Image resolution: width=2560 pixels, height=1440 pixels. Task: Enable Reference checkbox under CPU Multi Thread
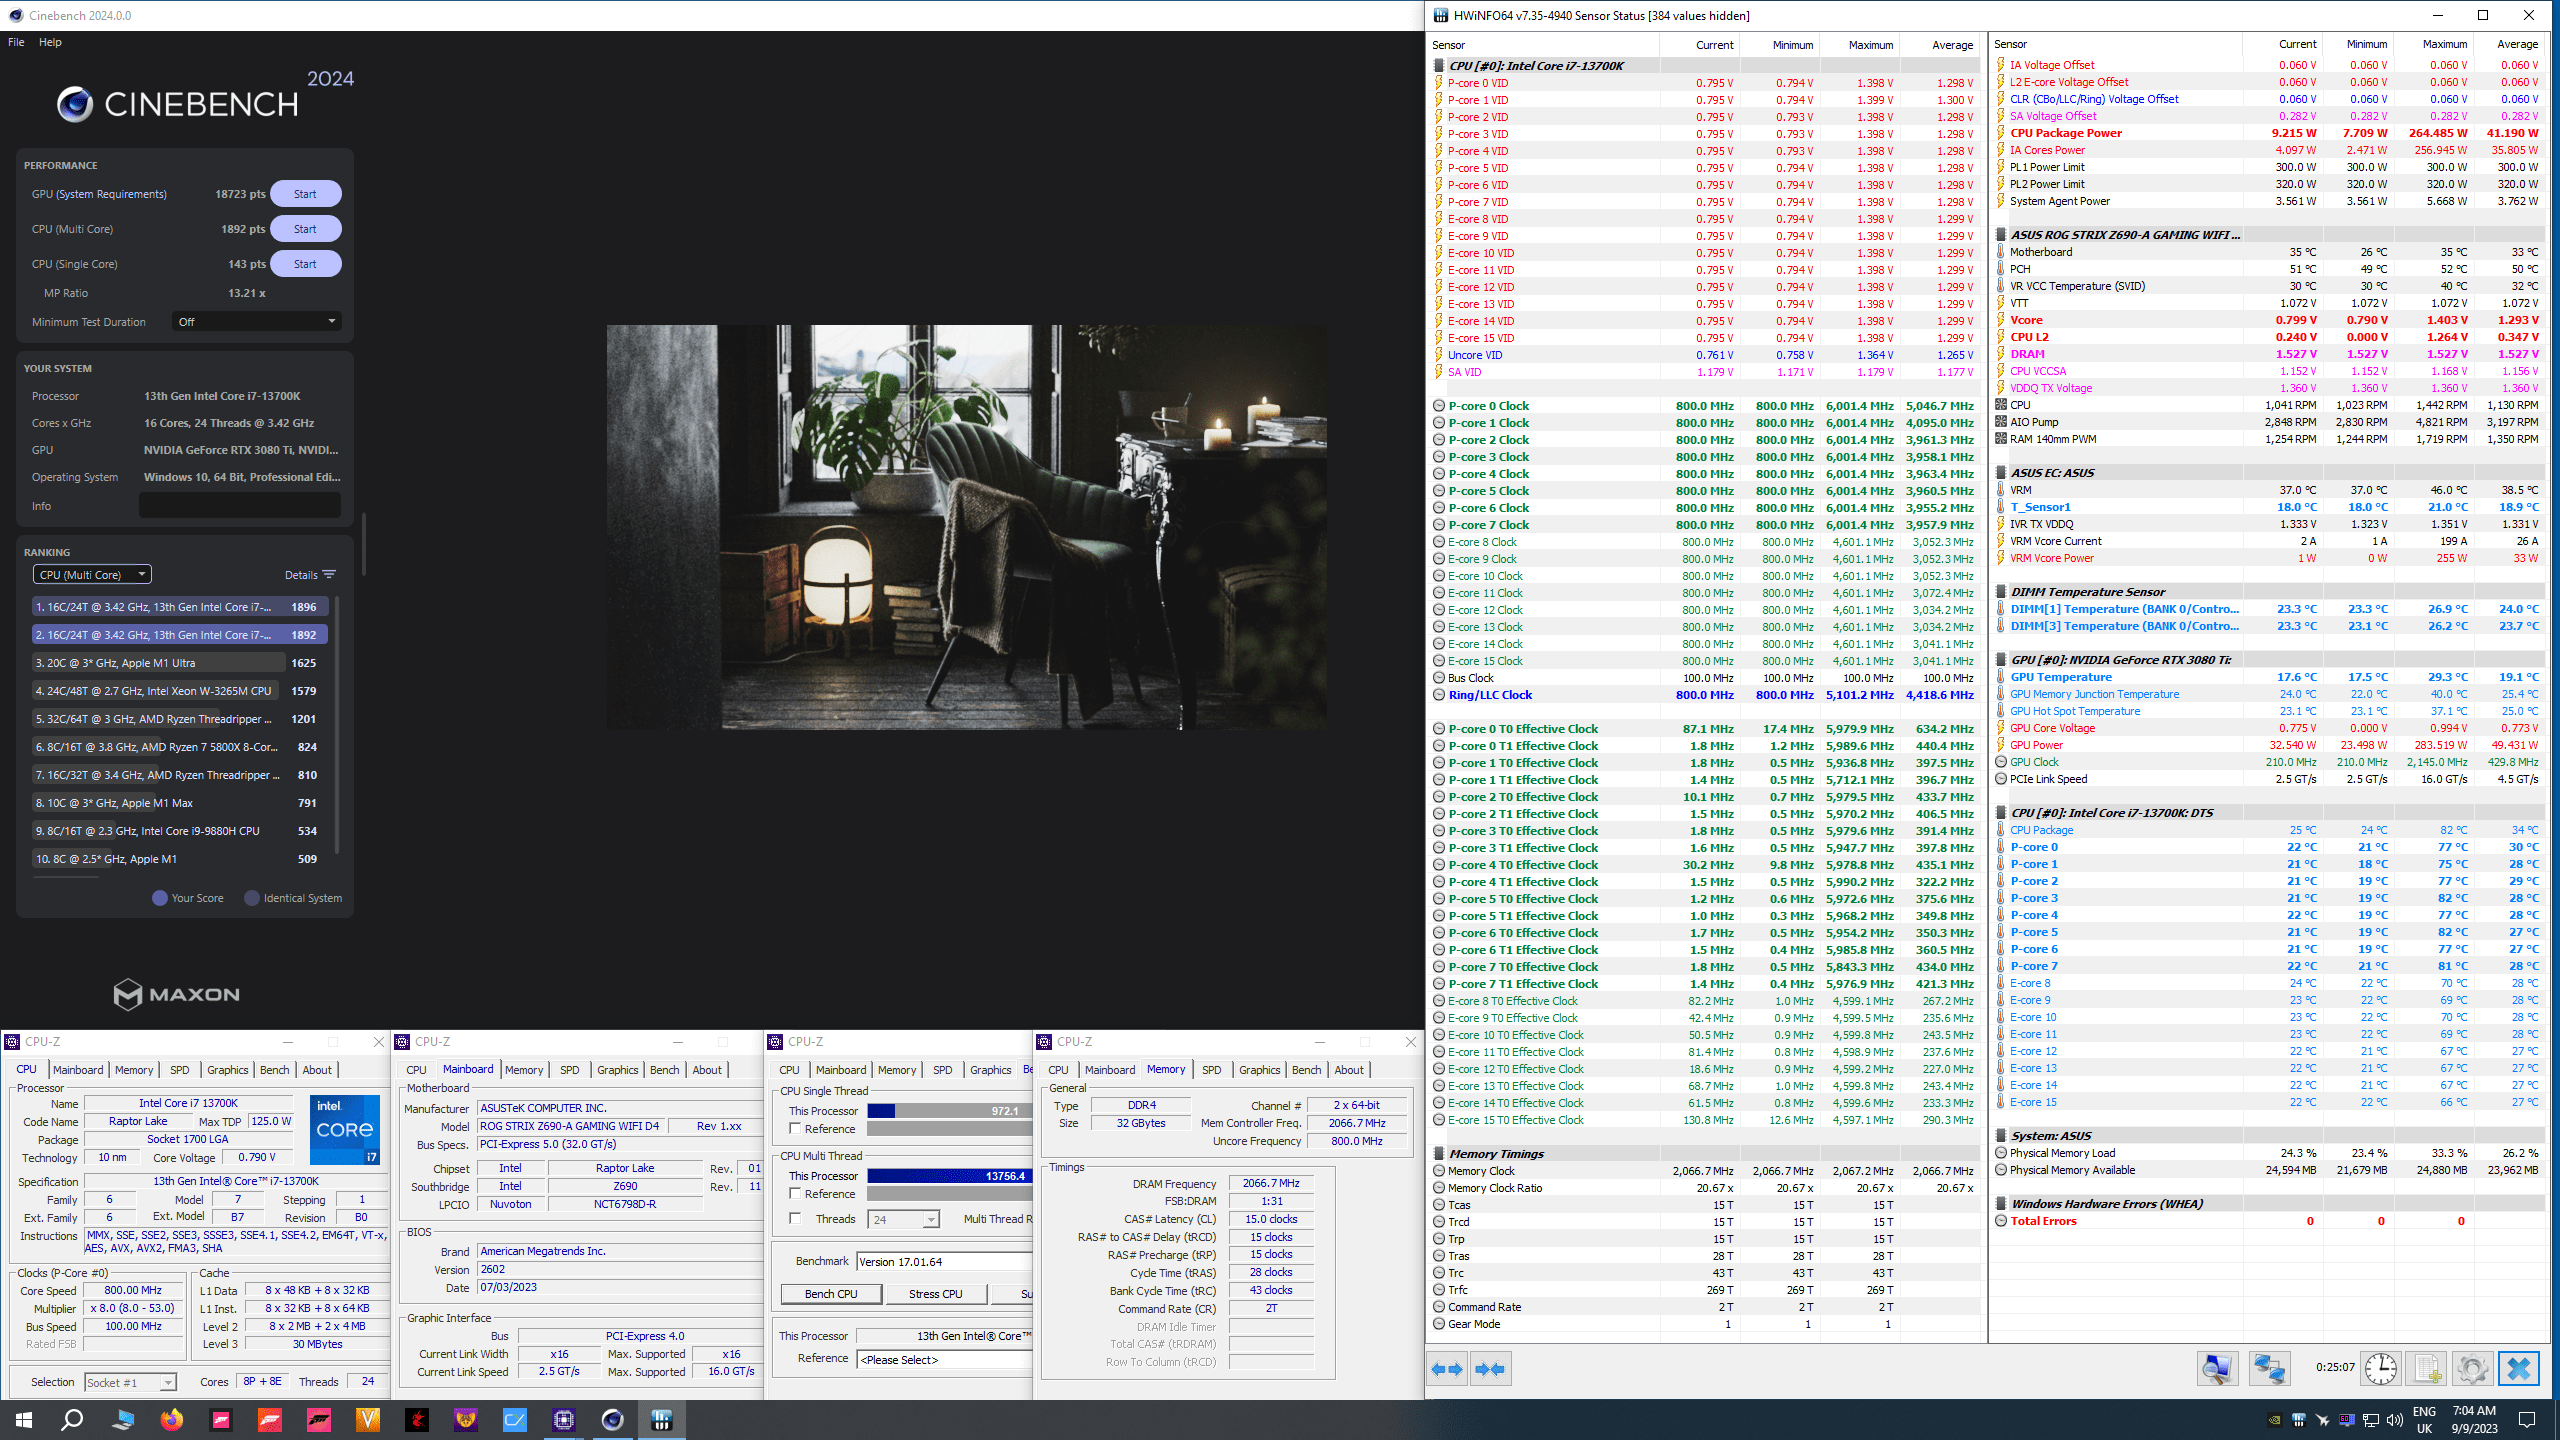click(x=796, y=1194)
